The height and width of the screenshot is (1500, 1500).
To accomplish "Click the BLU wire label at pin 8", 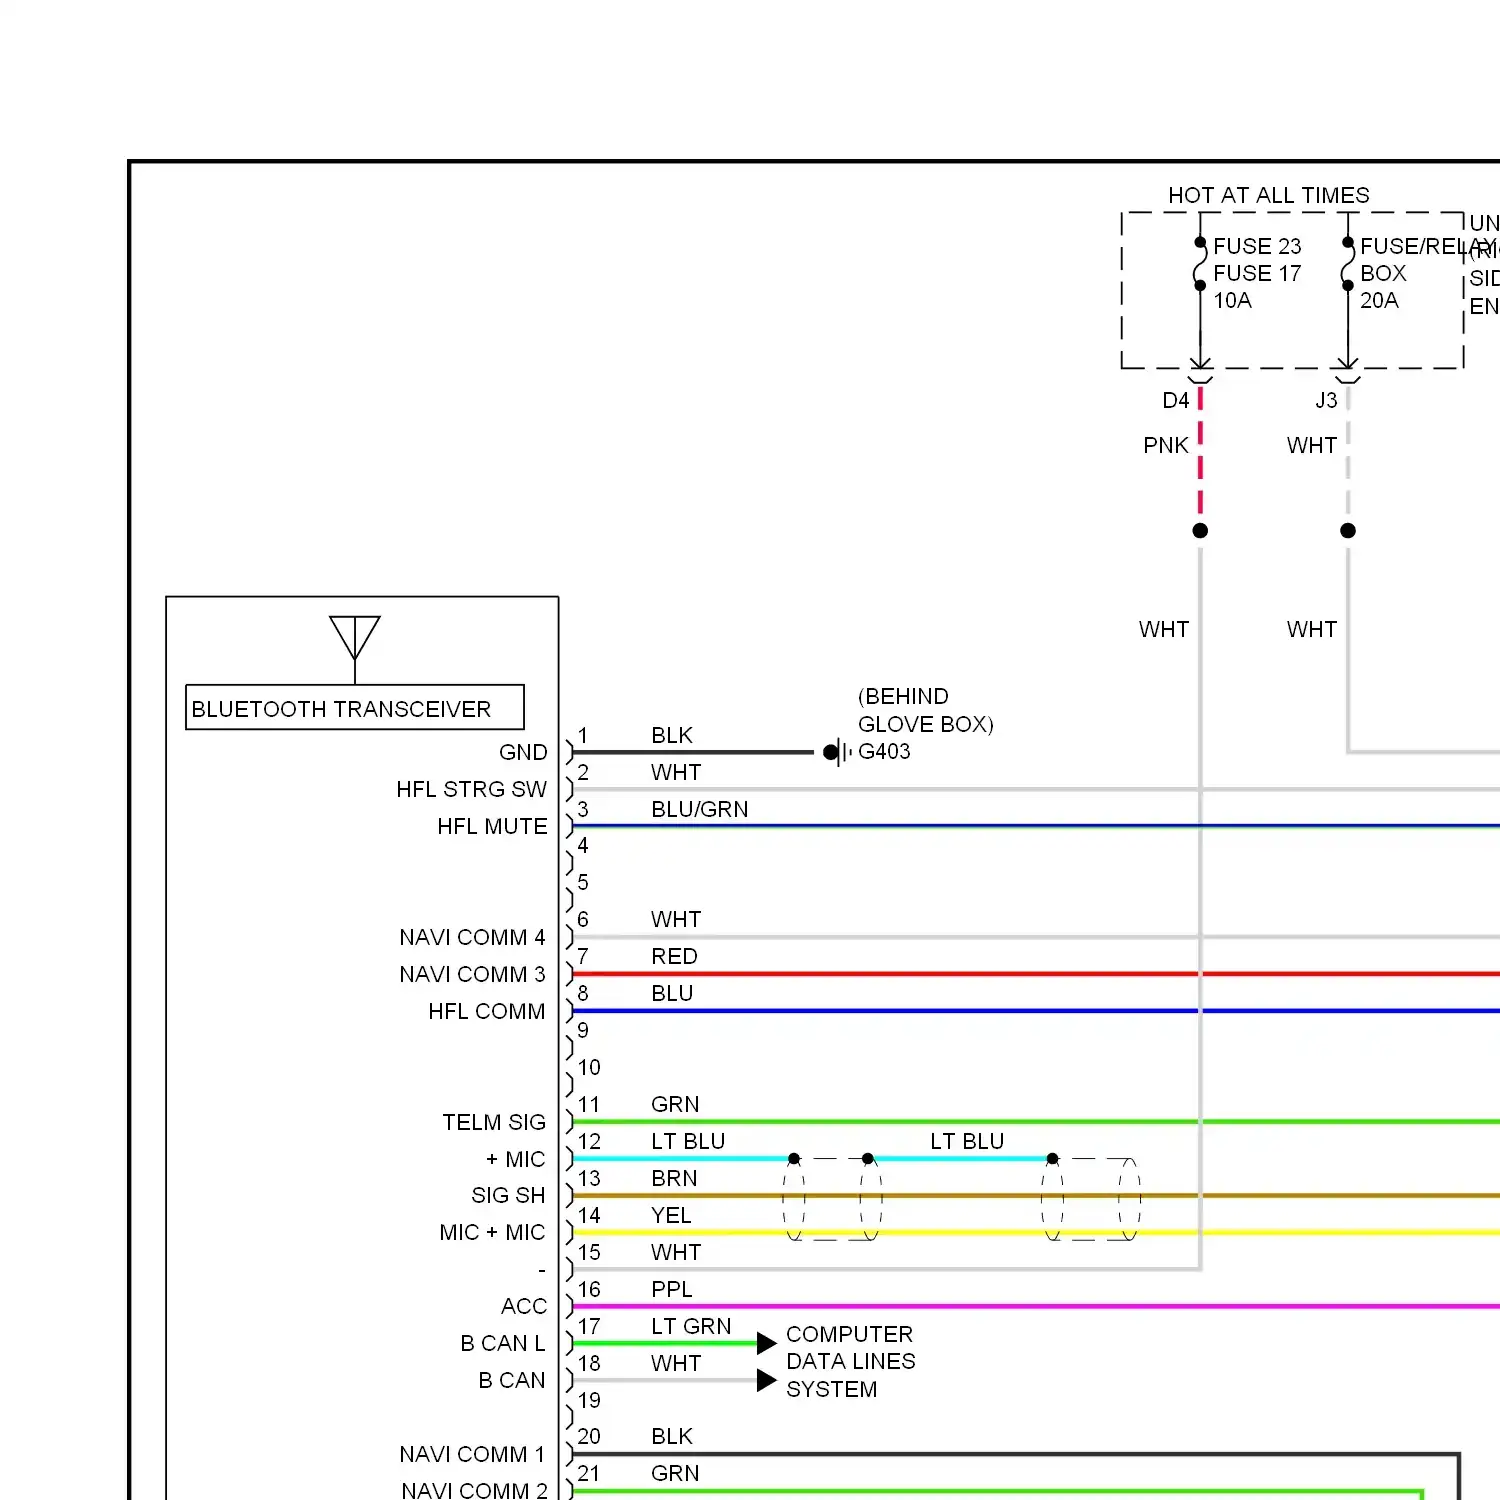I will (672, 993).
